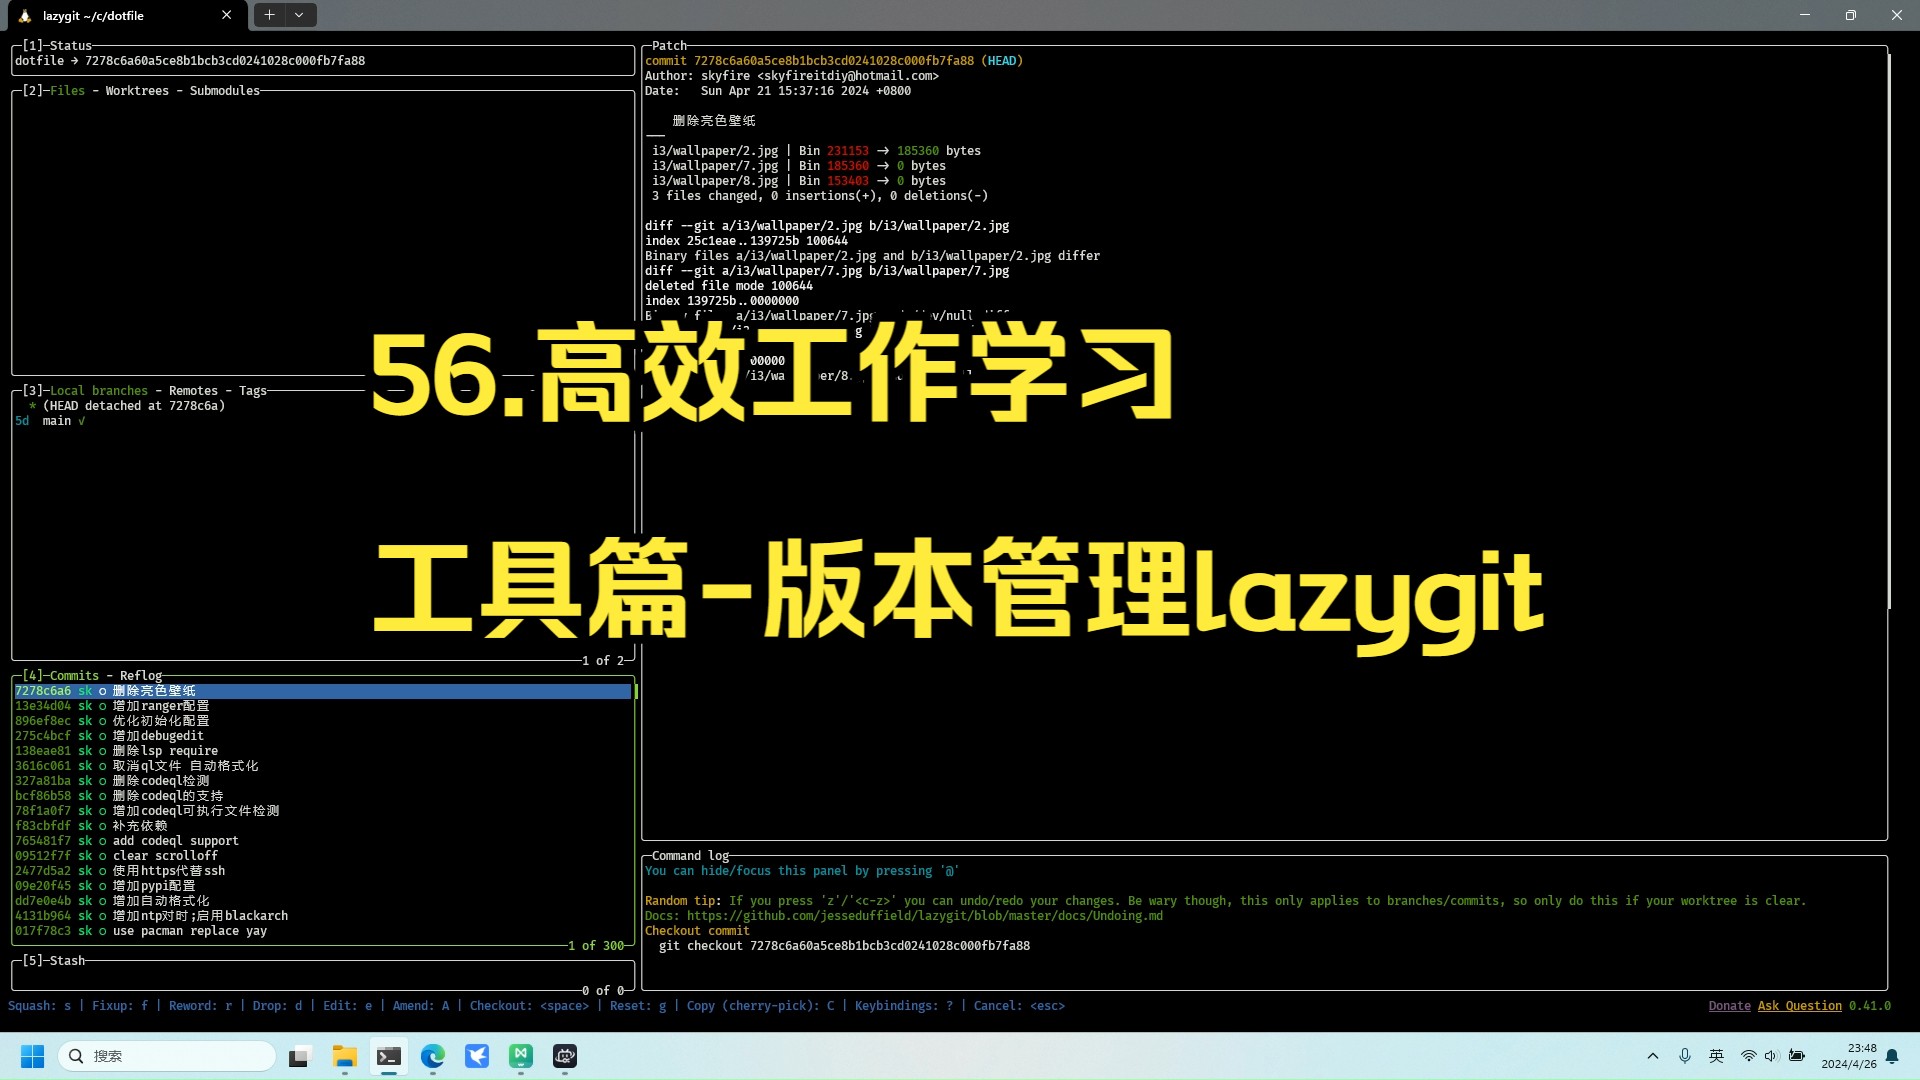Open a new terminal tab with plus
Screen dimensions: 1920x1080
pos(269,15)
